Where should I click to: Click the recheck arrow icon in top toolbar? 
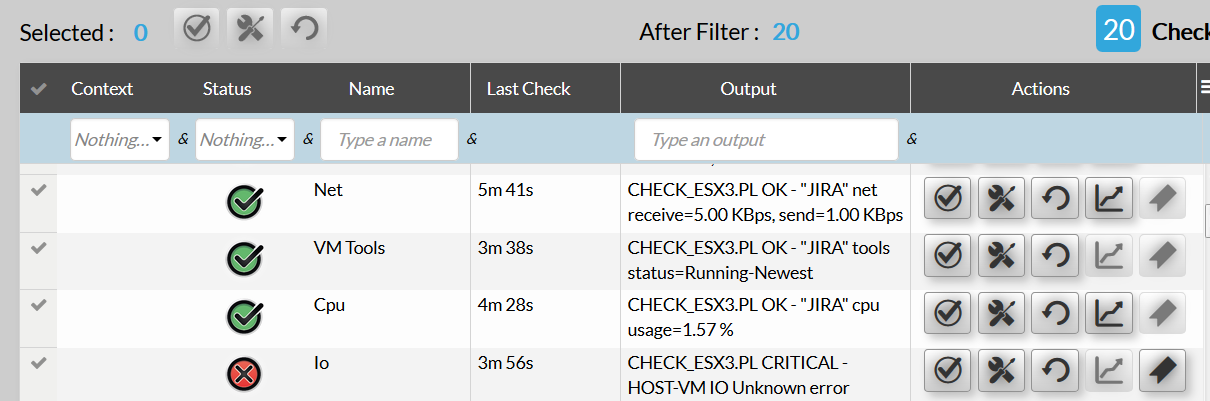pos(304,28)
